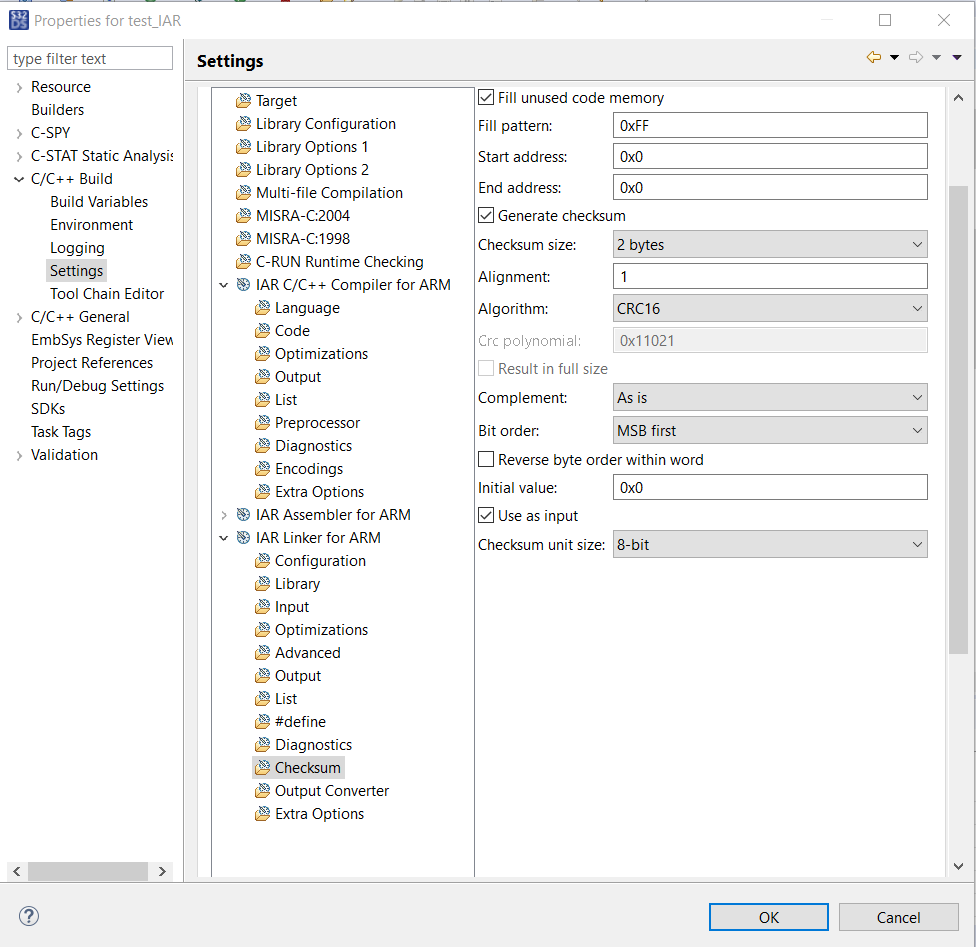Image resolution: width=976 pixels, height=947 pixels.
Task: Click the sidebar horizontal scrollbar thumb
Action: (x=88, y=871)
